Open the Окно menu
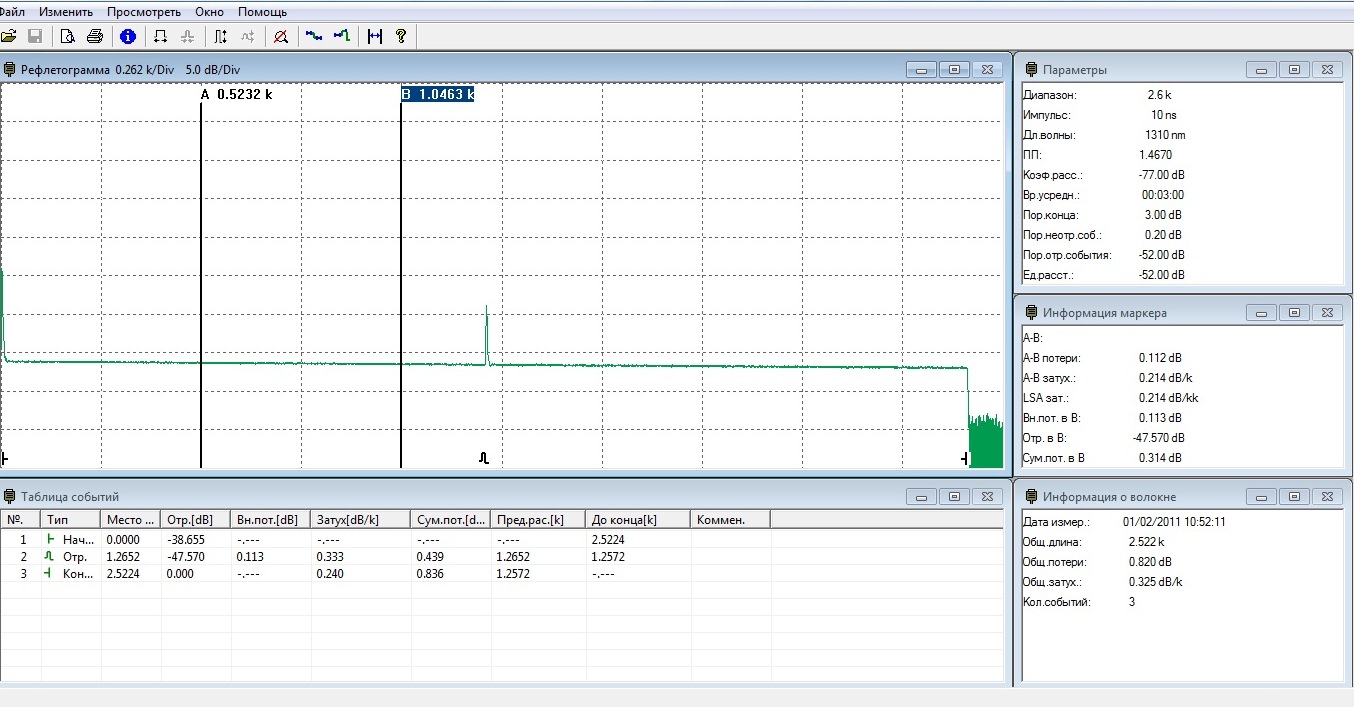 click(x=210, y=12)
